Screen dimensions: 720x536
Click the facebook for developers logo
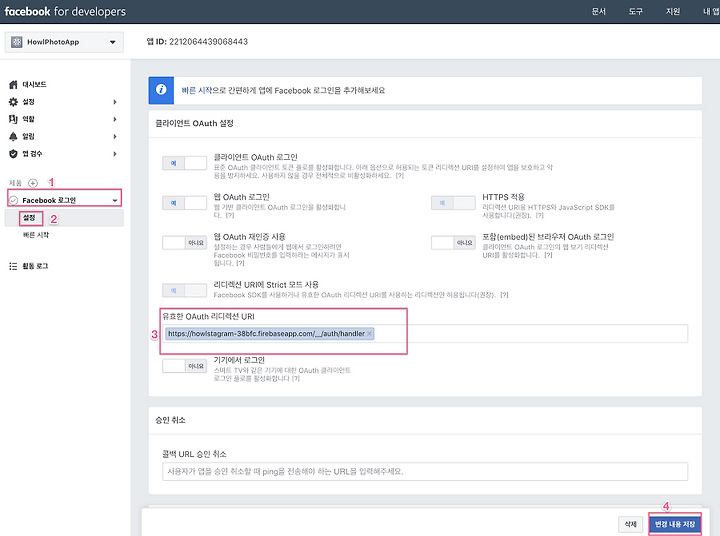(65, 11)
